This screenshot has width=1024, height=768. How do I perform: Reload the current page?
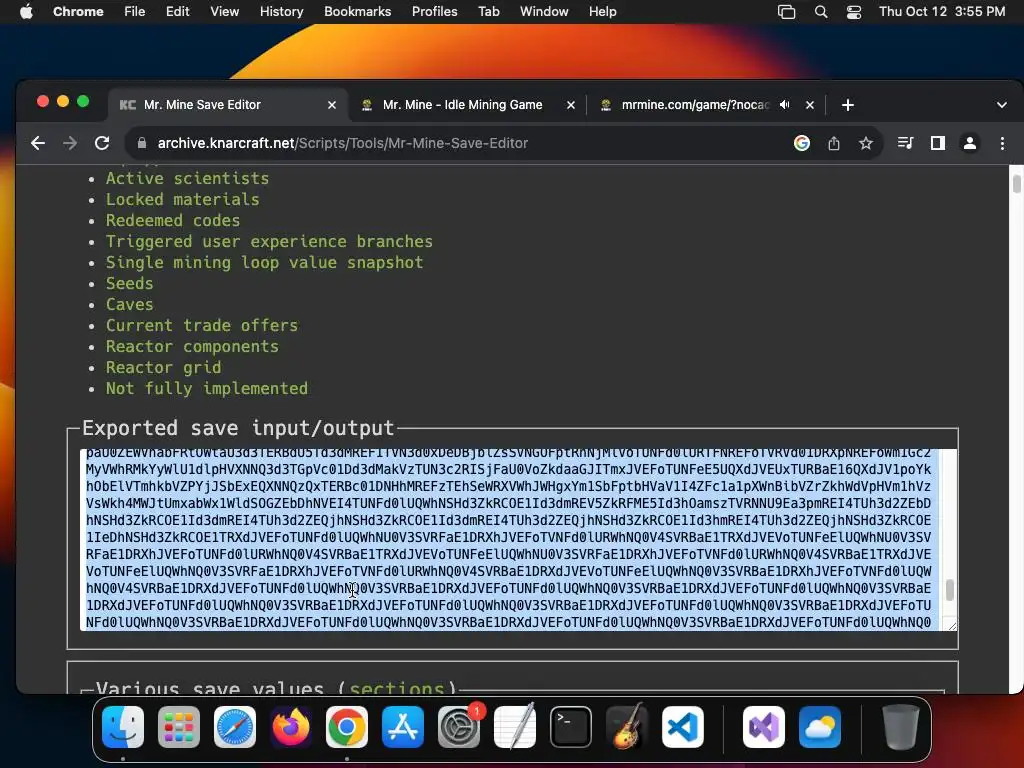point(102,143)
